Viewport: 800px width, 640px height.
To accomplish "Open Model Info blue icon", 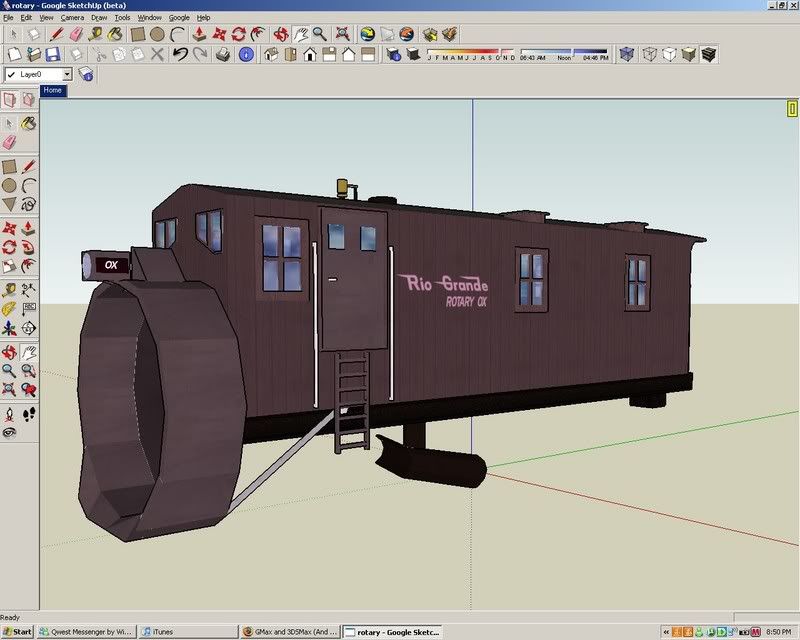I will [246, 54].
